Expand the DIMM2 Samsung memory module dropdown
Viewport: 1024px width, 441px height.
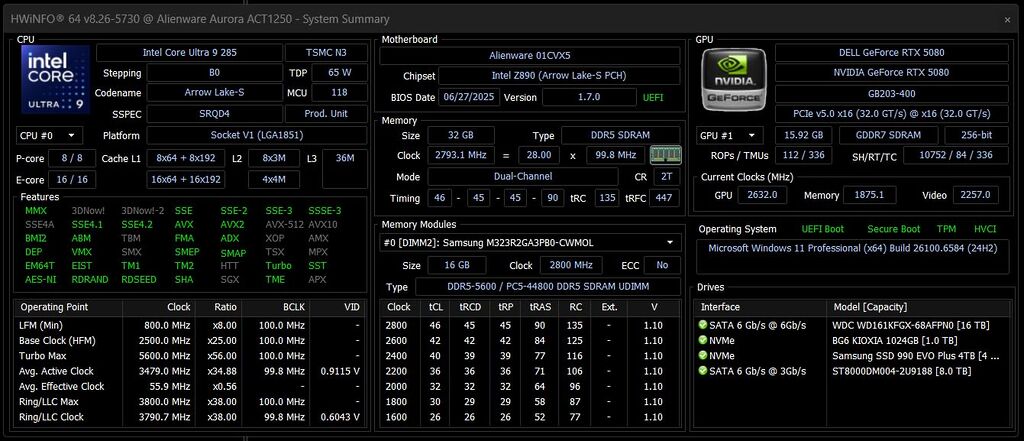[530, 242]
